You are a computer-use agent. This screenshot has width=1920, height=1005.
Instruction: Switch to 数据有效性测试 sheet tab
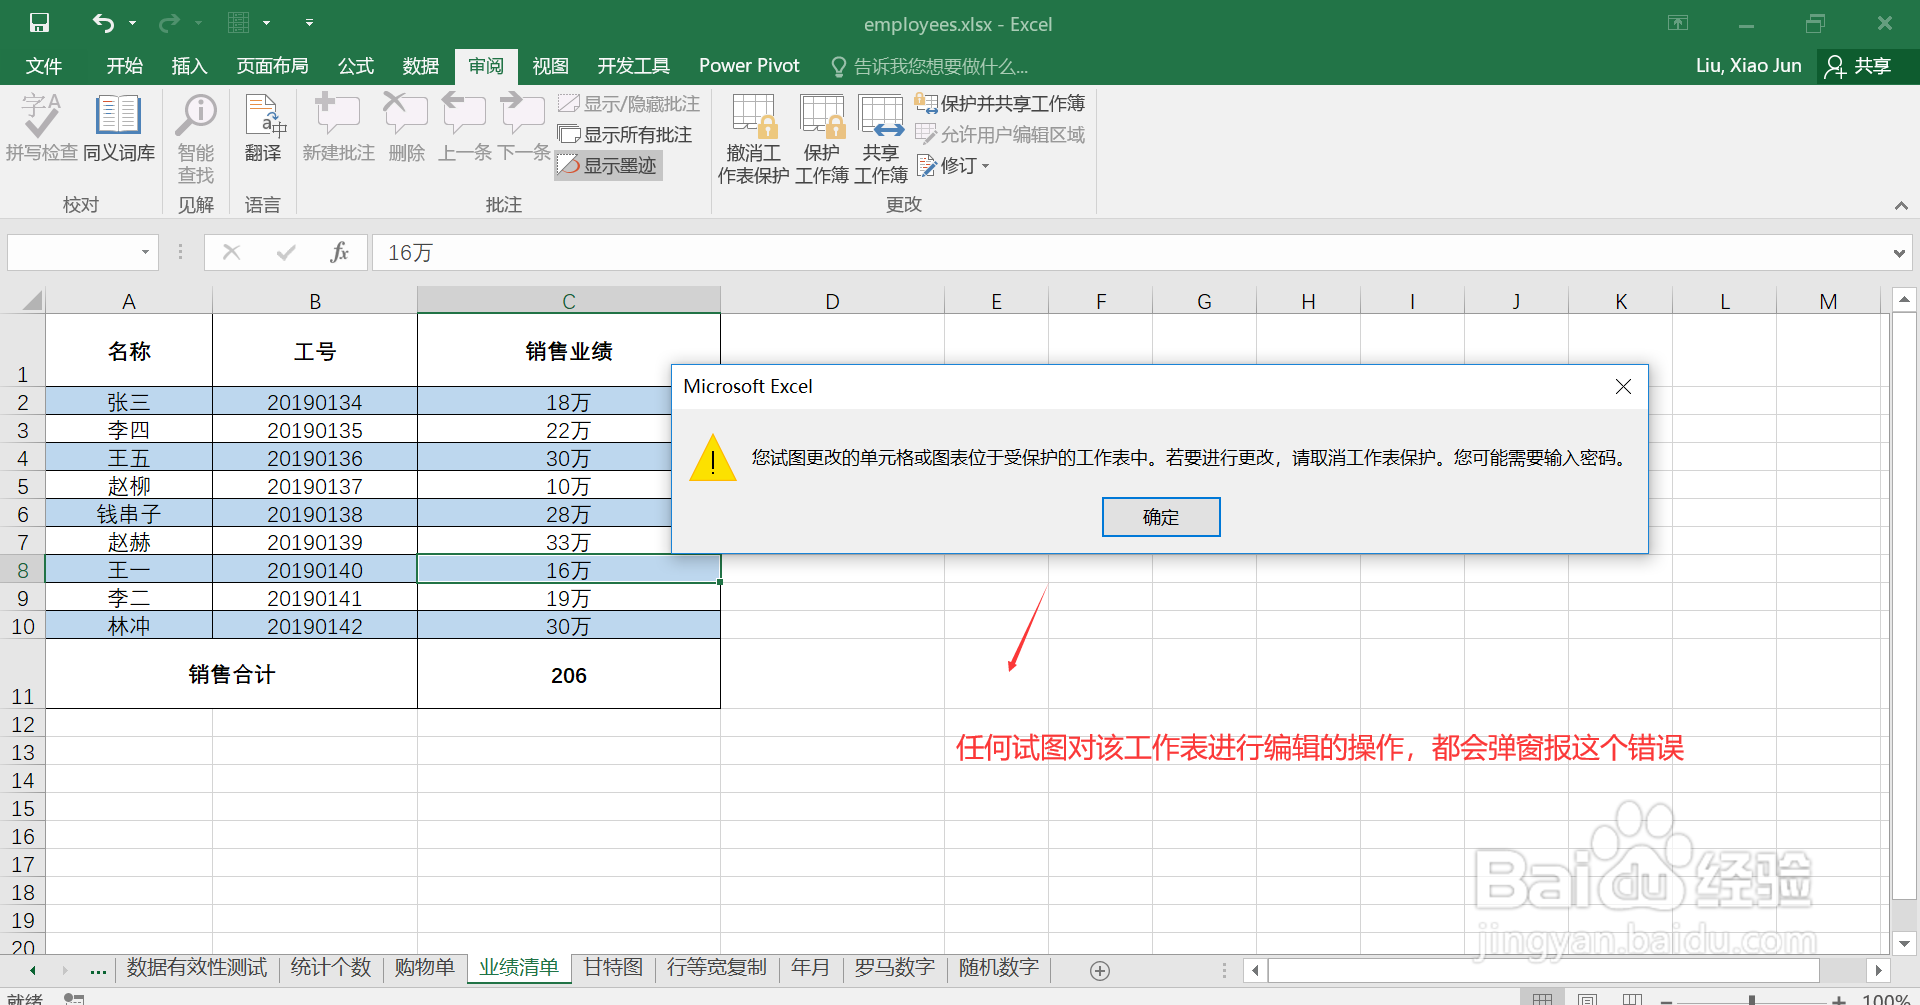(x=197, y=968)
